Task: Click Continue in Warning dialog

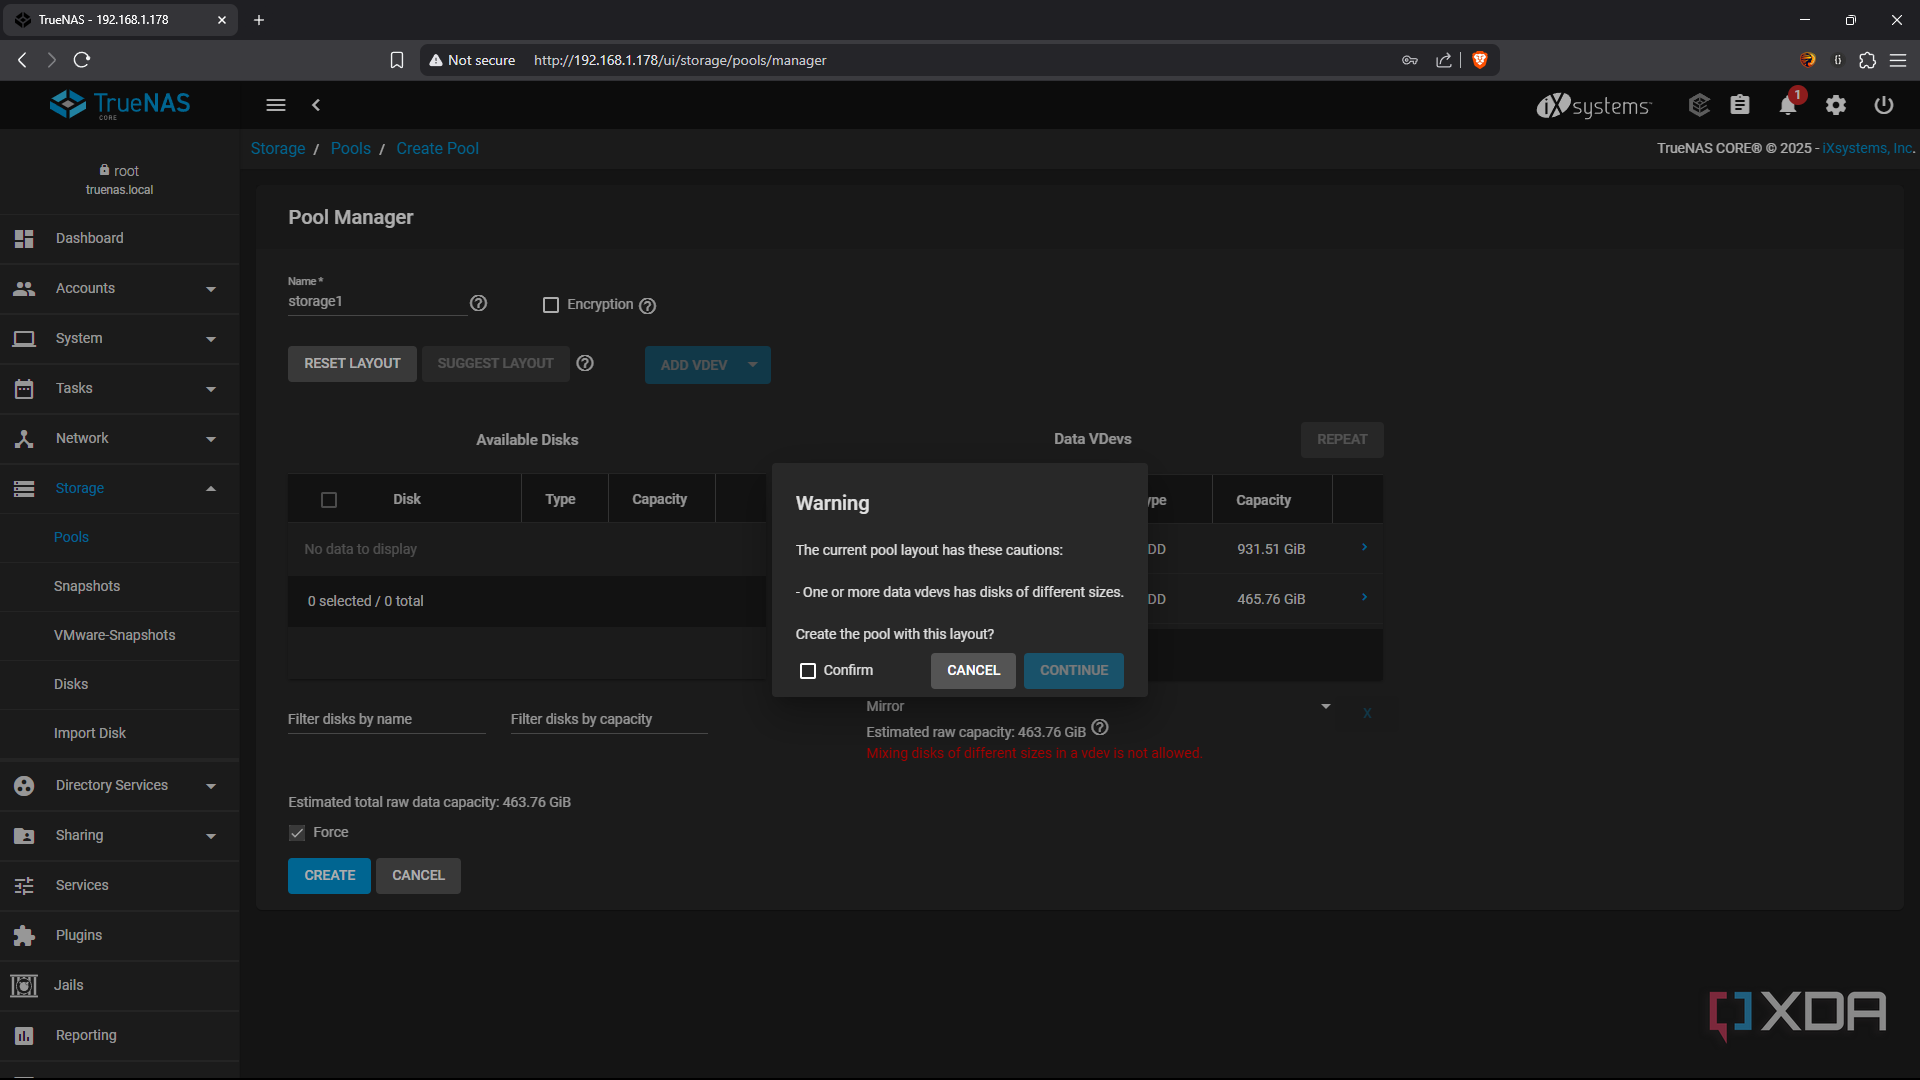Action: (1073, 671)
